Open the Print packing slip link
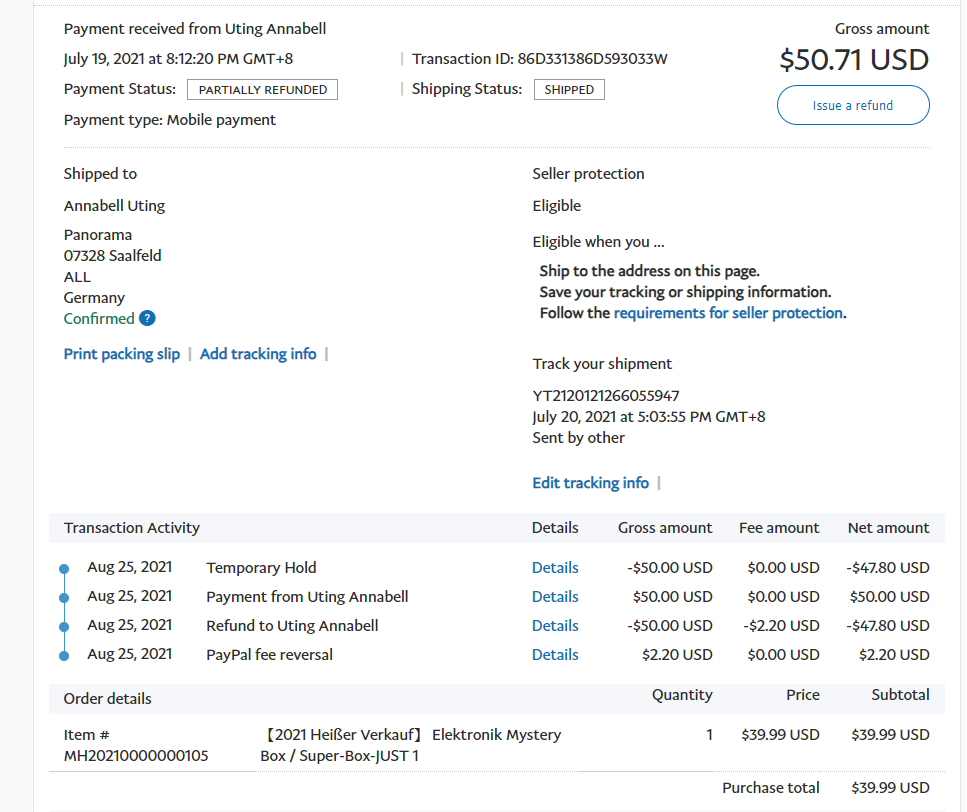Image resolution: width=967 pixels, height=812 pixels. pyautogui.click(x=122, y=354)
